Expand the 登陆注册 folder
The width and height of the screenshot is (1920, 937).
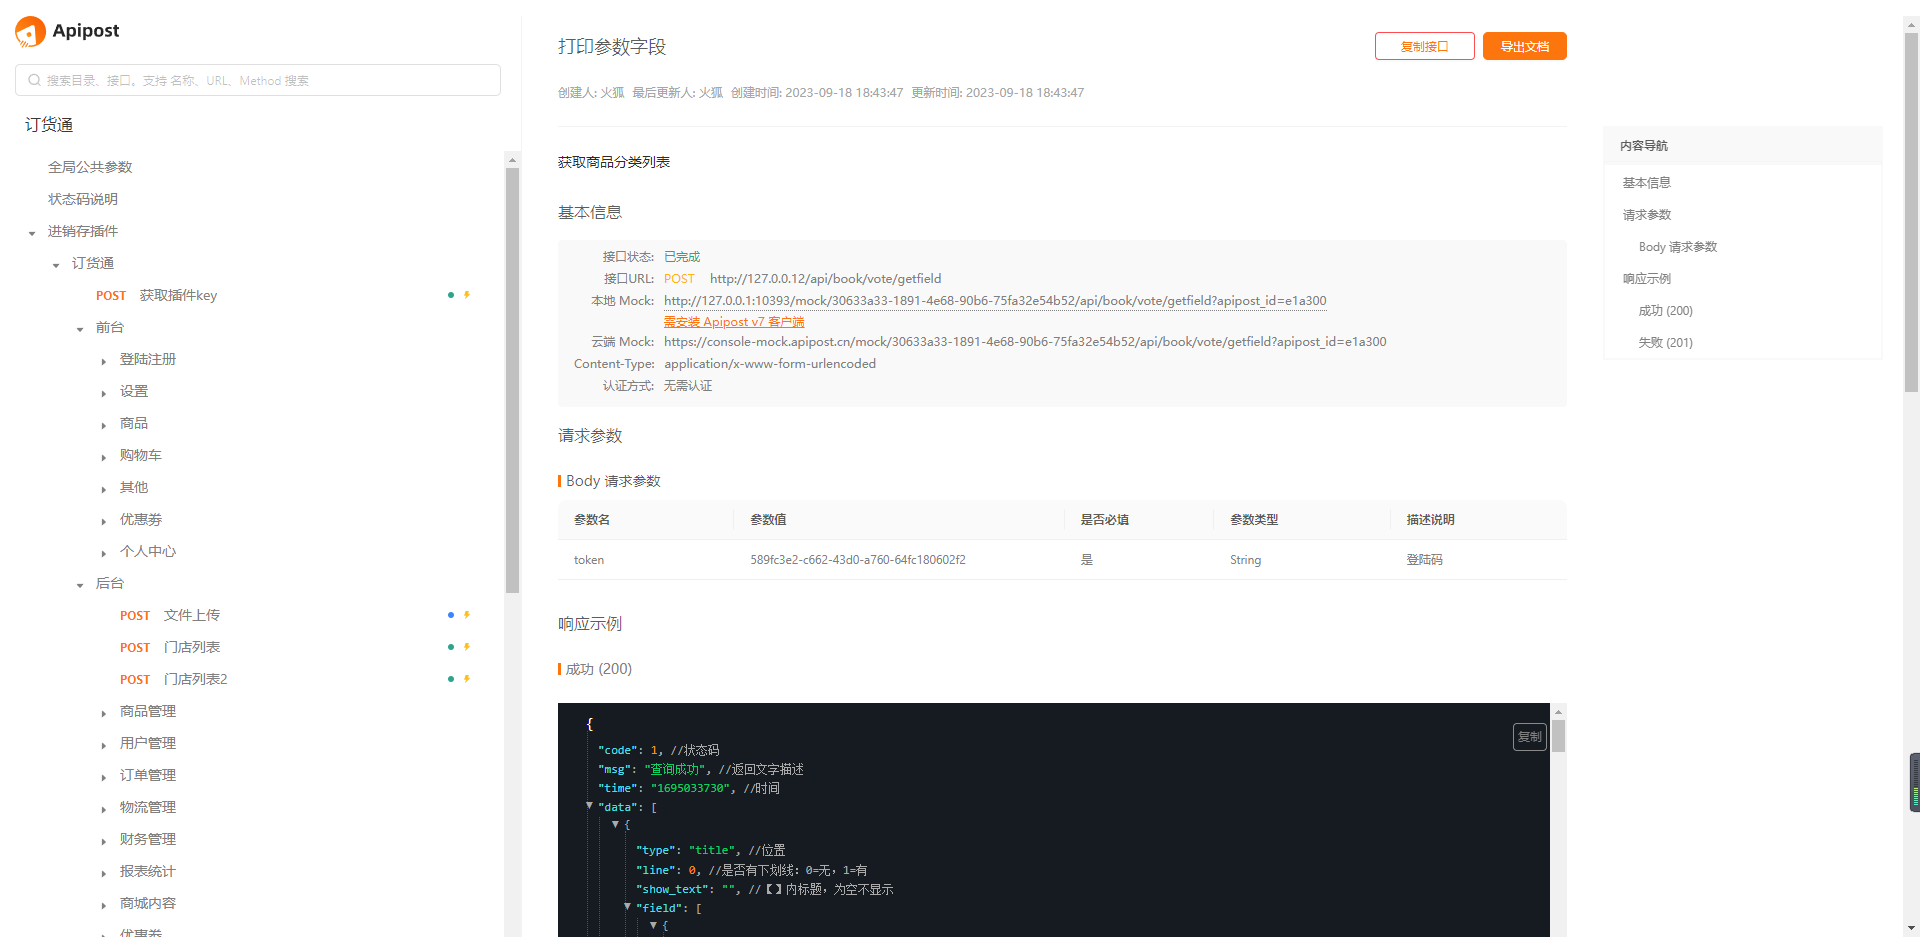pyautogui.click(x=104, y=361)
